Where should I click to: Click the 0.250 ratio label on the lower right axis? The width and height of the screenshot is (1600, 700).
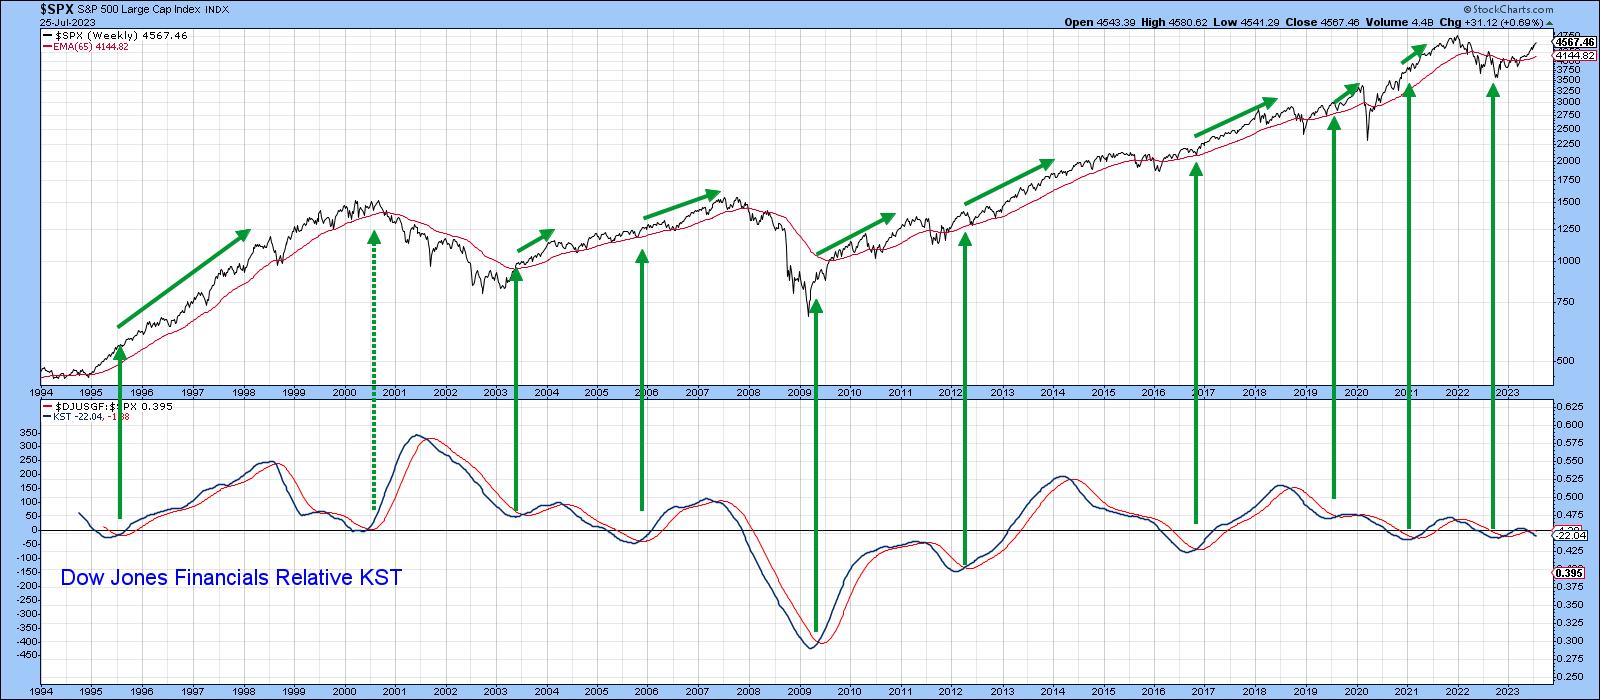pos(1572,676)
